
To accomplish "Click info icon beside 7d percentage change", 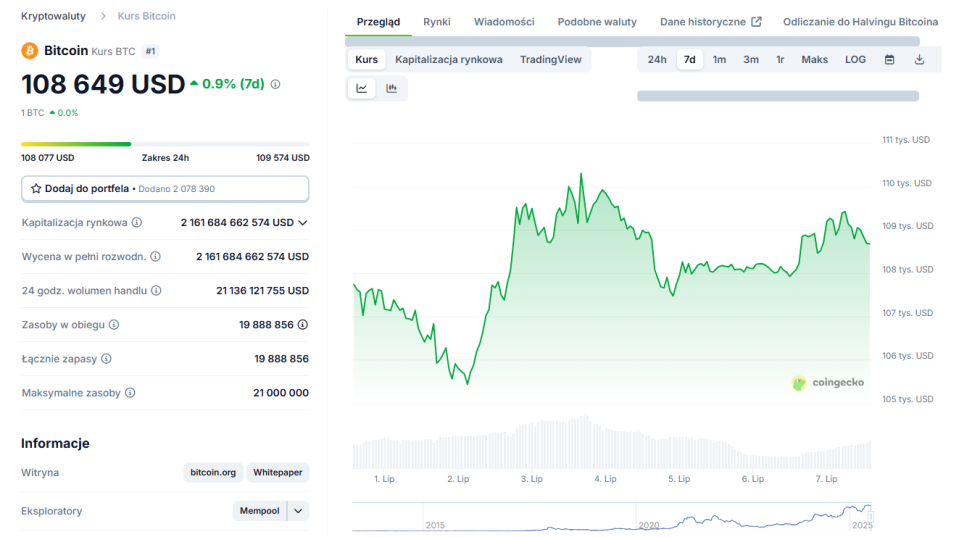I will point(276,85).
